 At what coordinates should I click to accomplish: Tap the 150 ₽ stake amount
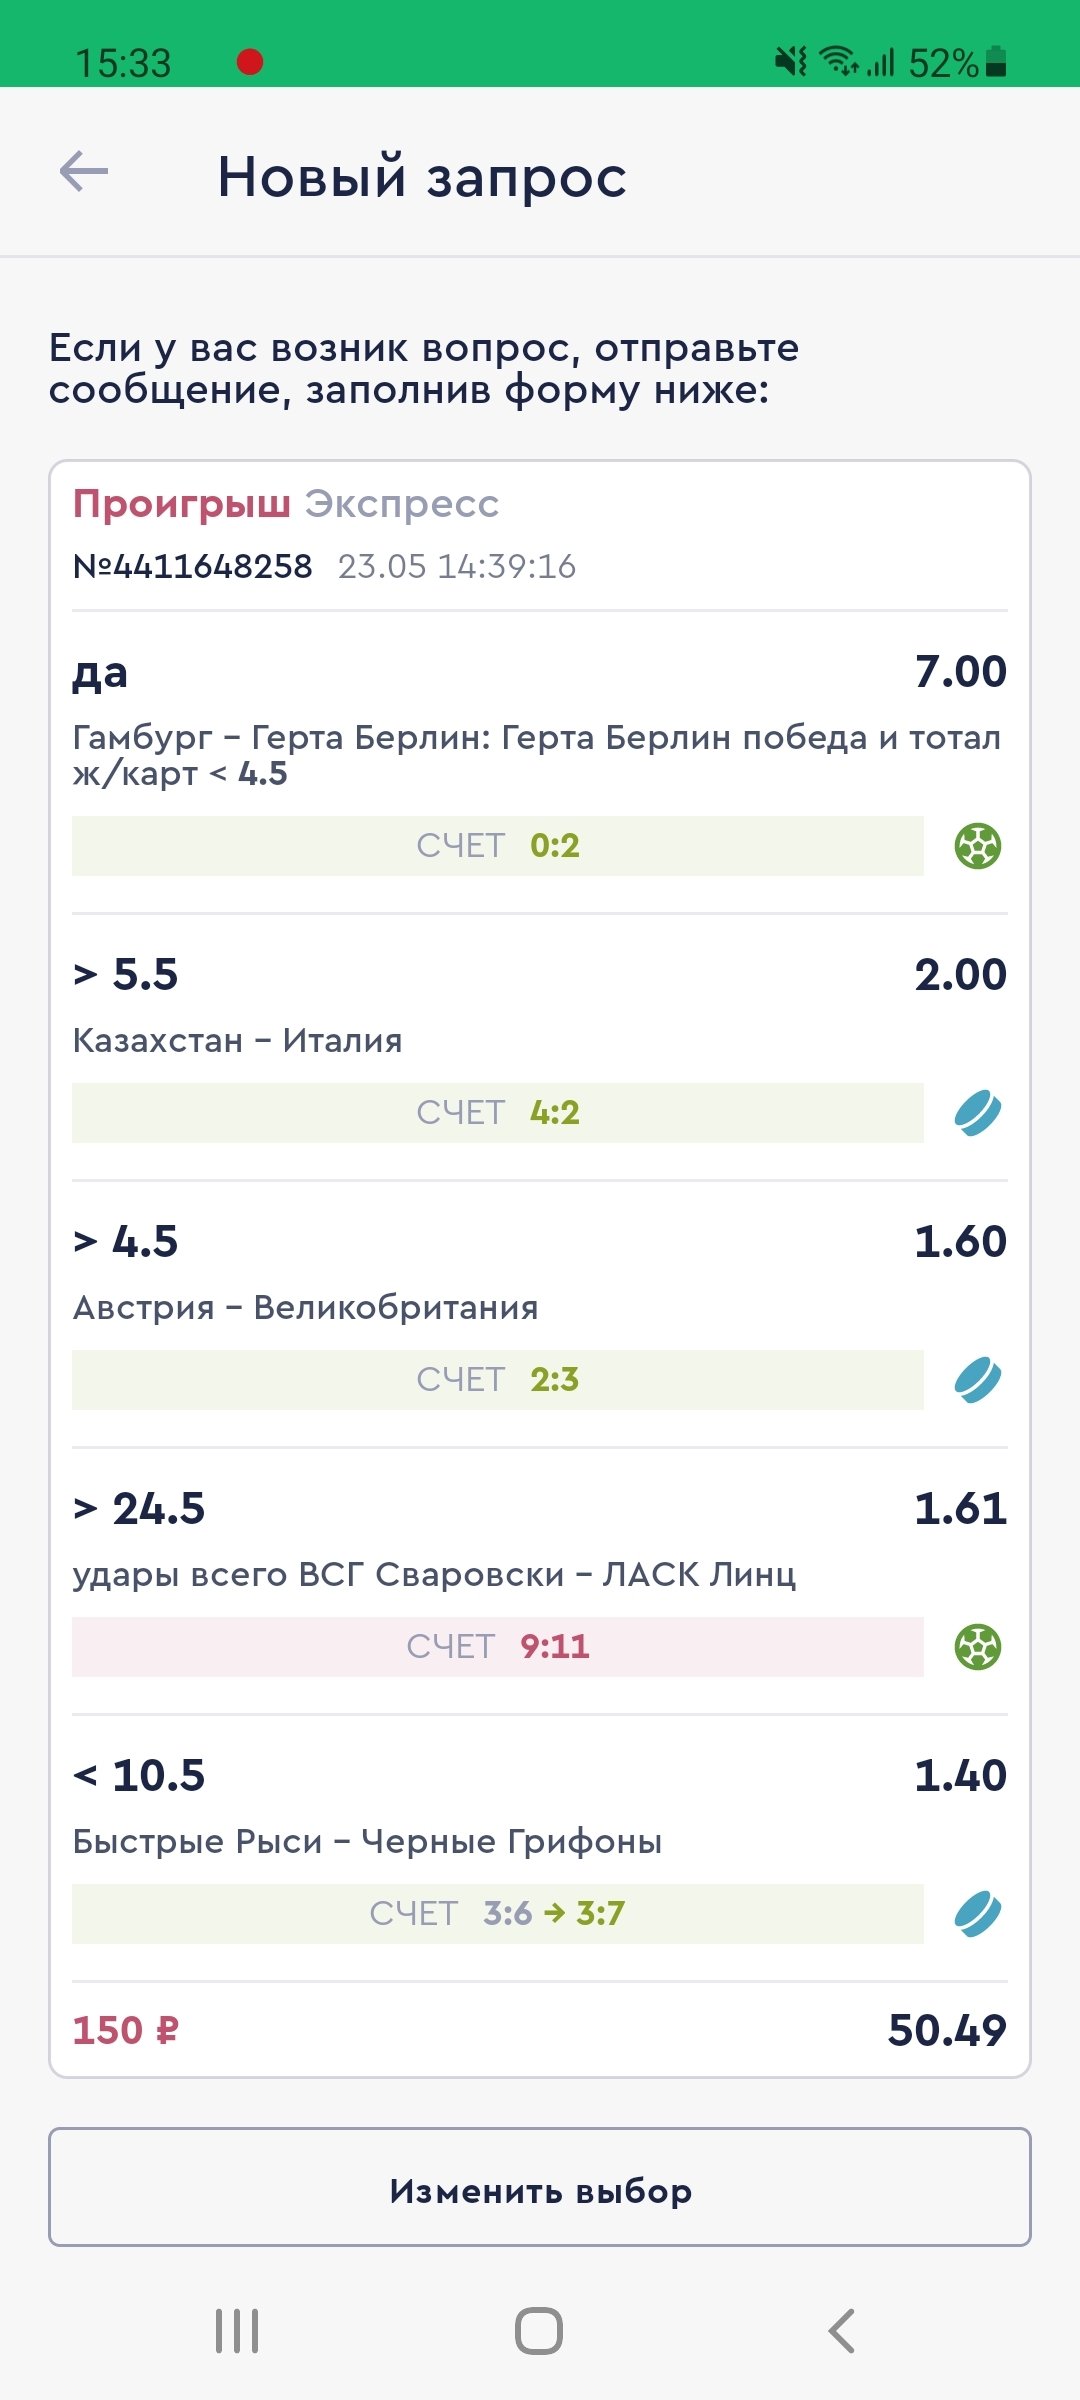(126, 2031)
